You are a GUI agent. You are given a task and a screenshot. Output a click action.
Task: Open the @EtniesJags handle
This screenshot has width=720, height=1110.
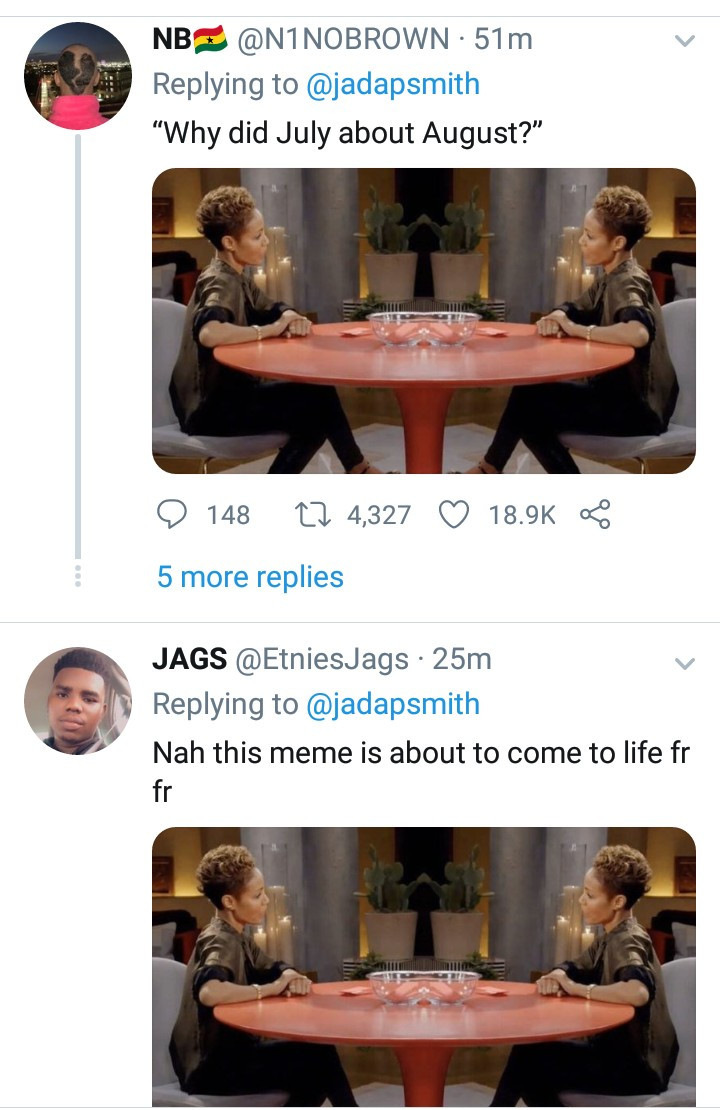pos(321,659)
